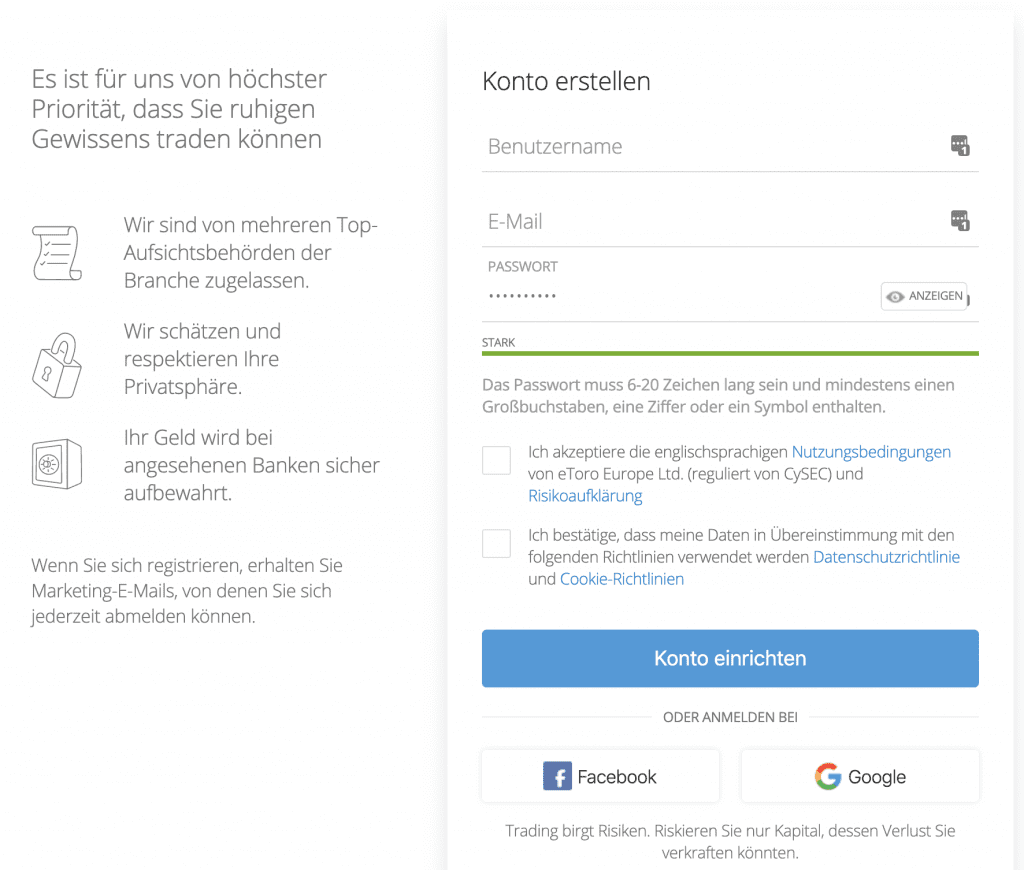Open the Risikoaufklärung link
Screen dimensions: 1024x870
[585, 496]
